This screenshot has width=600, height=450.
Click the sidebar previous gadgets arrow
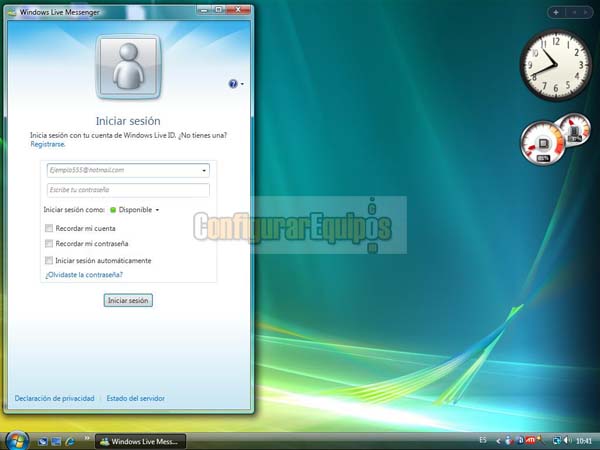pyautogui.click(x=574, y=13)
